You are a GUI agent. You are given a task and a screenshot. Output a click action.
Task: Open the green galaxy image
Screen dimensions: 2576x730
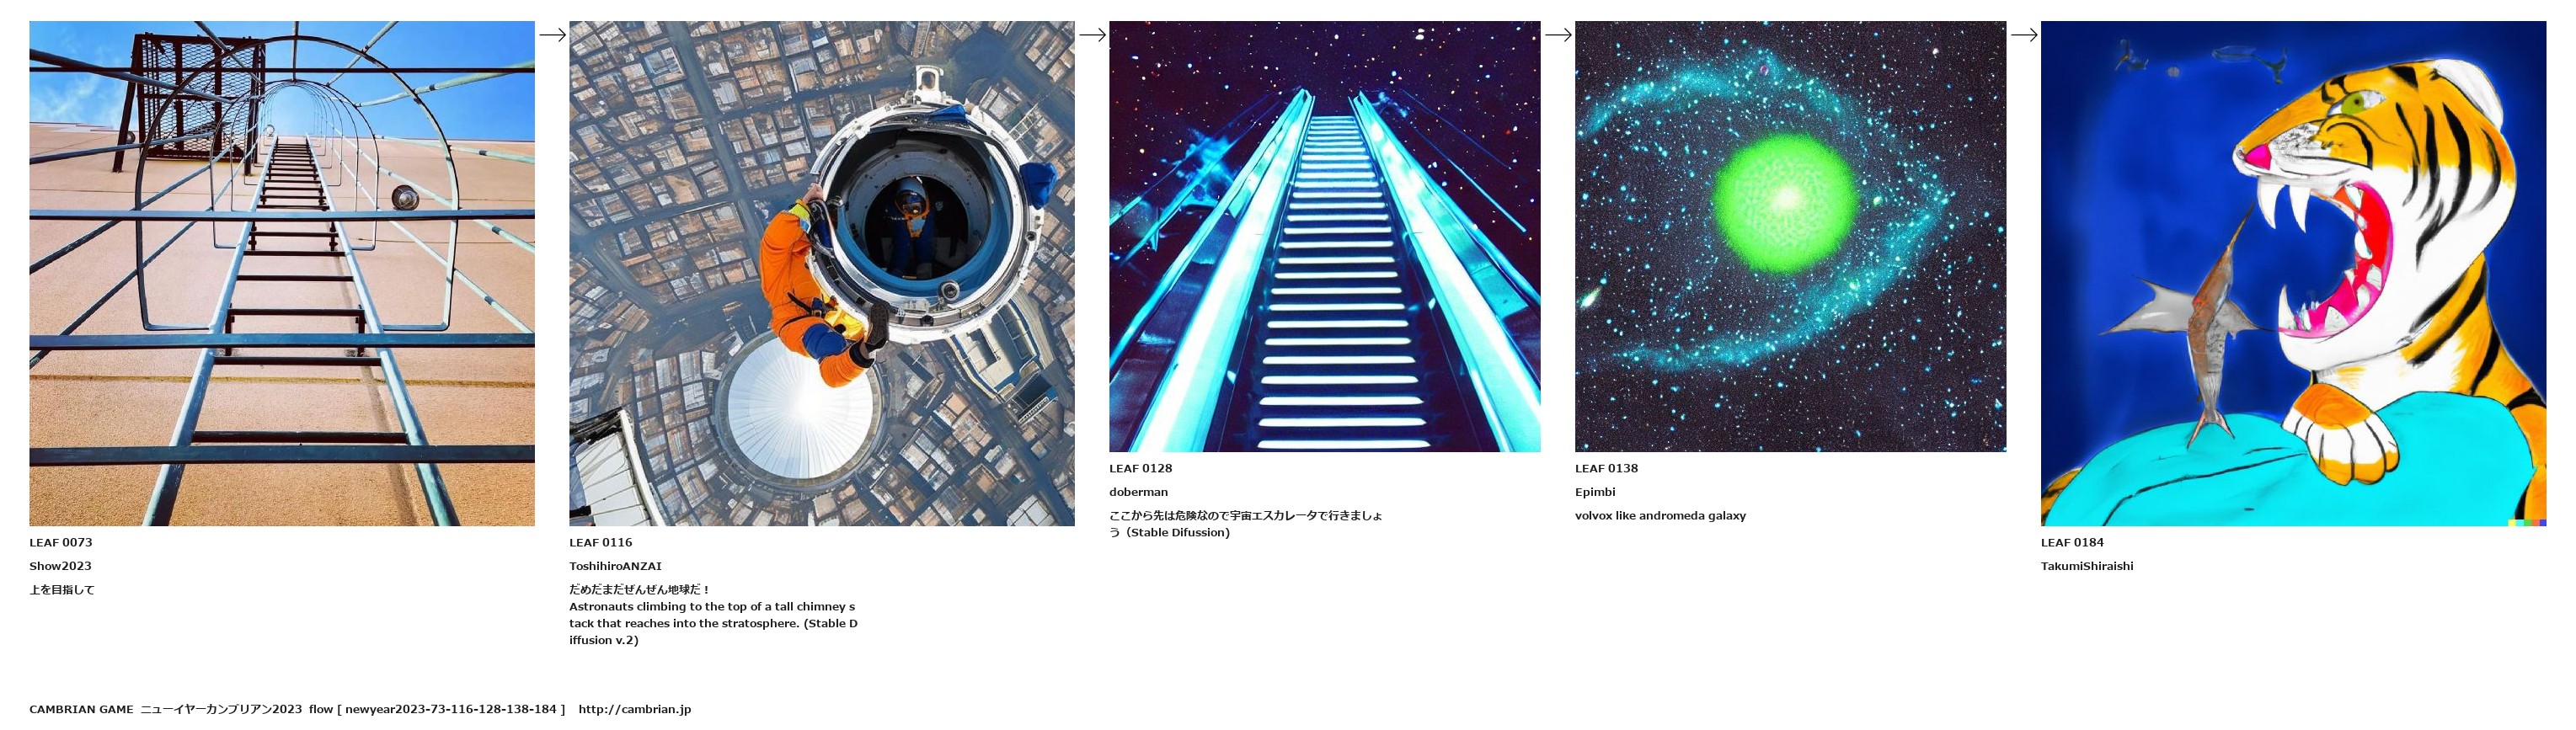point(1790,236)
